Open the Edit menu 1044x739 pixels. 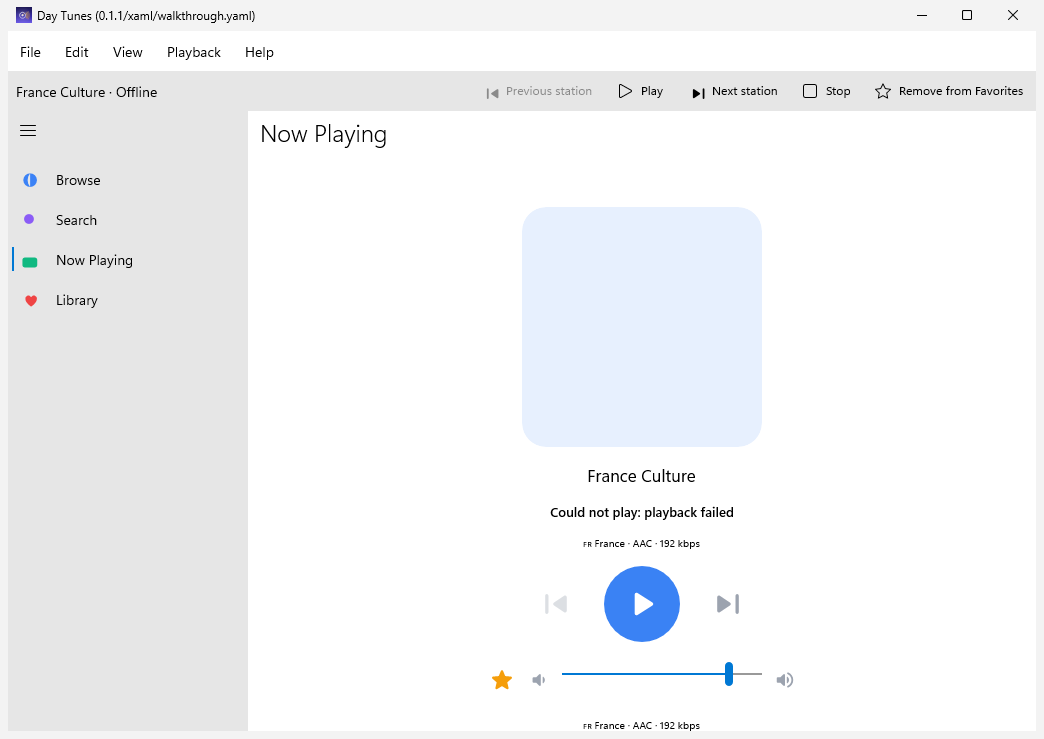(x=77, y=52)
